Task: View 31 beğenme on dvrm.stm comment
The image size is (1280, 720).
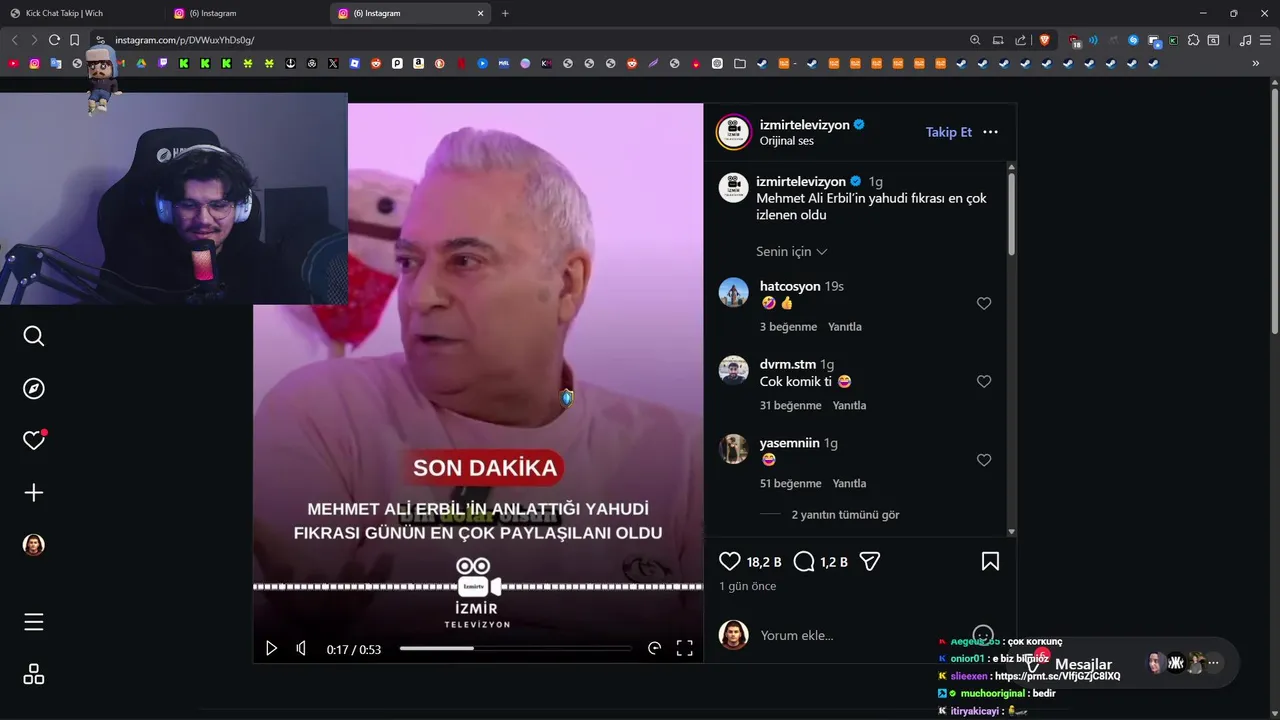Action: pyautogui.click(x=791, y=405)
